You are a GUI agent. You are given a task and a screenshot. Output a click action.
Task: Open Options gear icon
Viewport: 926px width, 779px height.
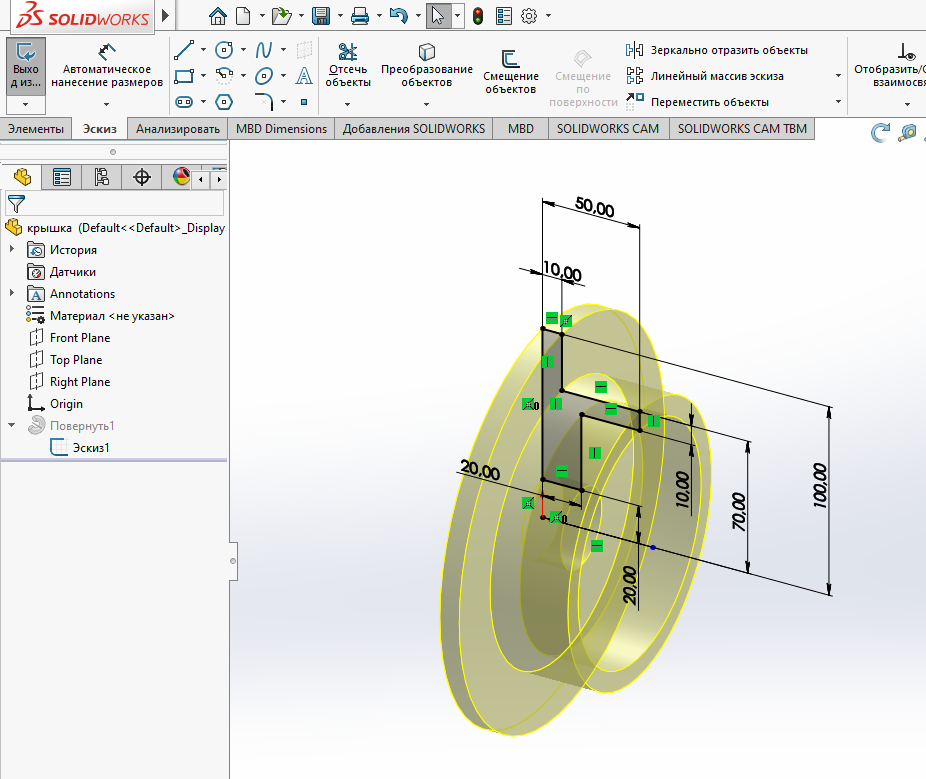[529, 16]
